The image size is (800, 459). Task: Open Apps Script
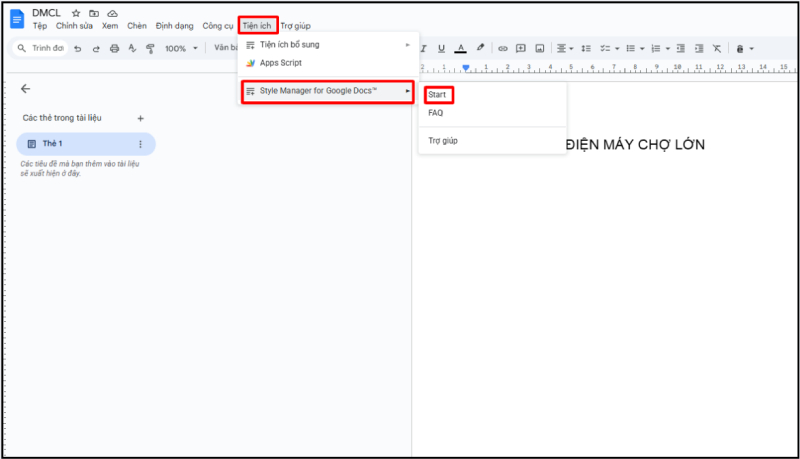point(328,63)
